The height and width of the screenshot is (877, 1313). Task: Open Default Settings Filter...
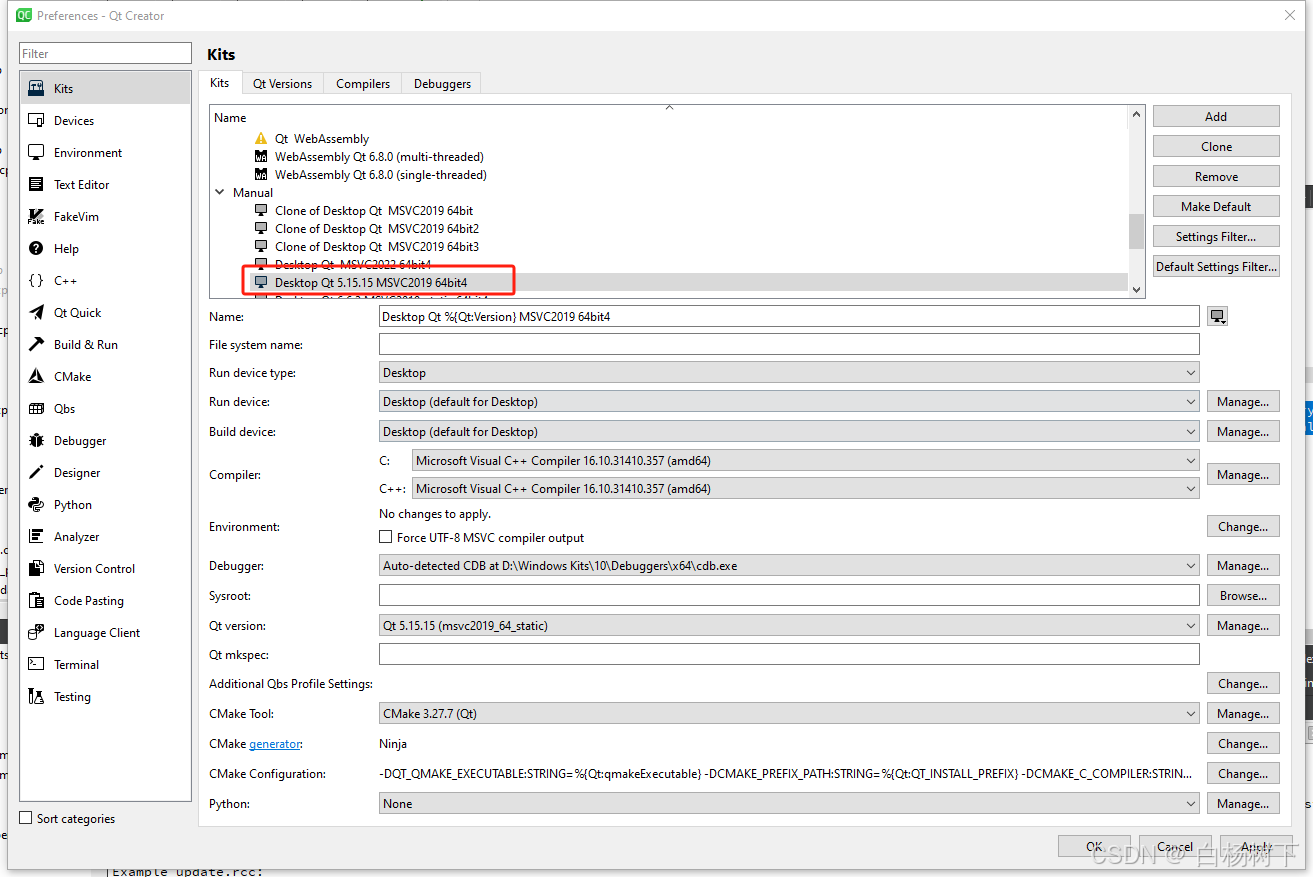(x=1216, y=266)
